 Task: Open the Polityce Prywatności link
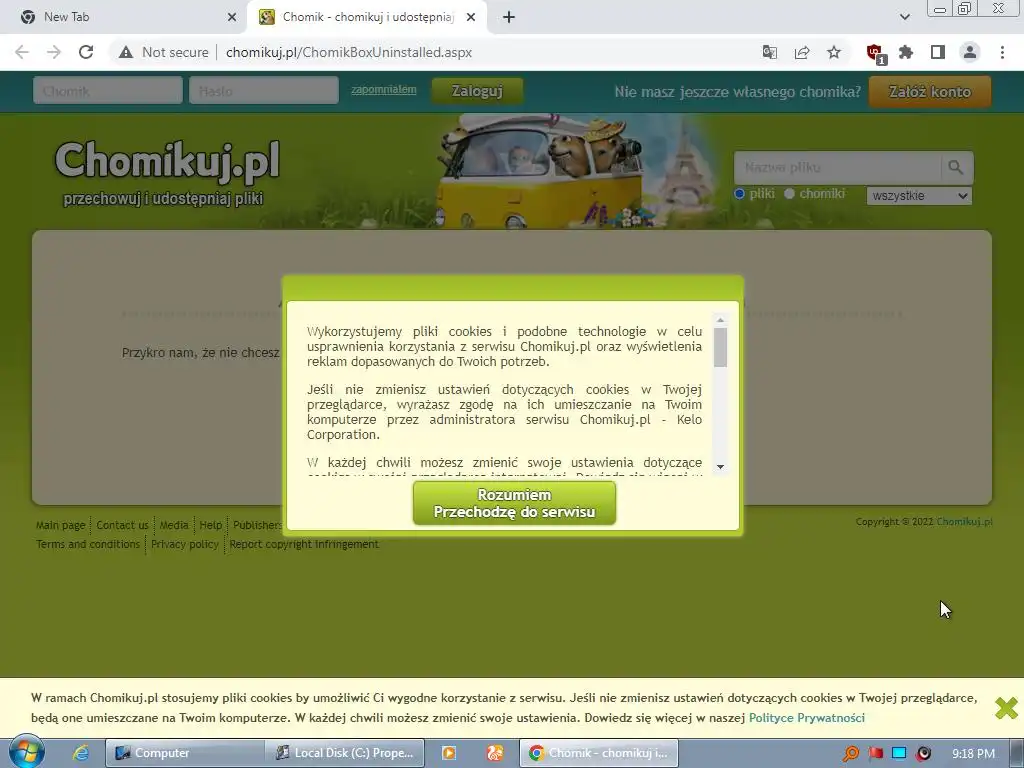click(x=807, y=718)
